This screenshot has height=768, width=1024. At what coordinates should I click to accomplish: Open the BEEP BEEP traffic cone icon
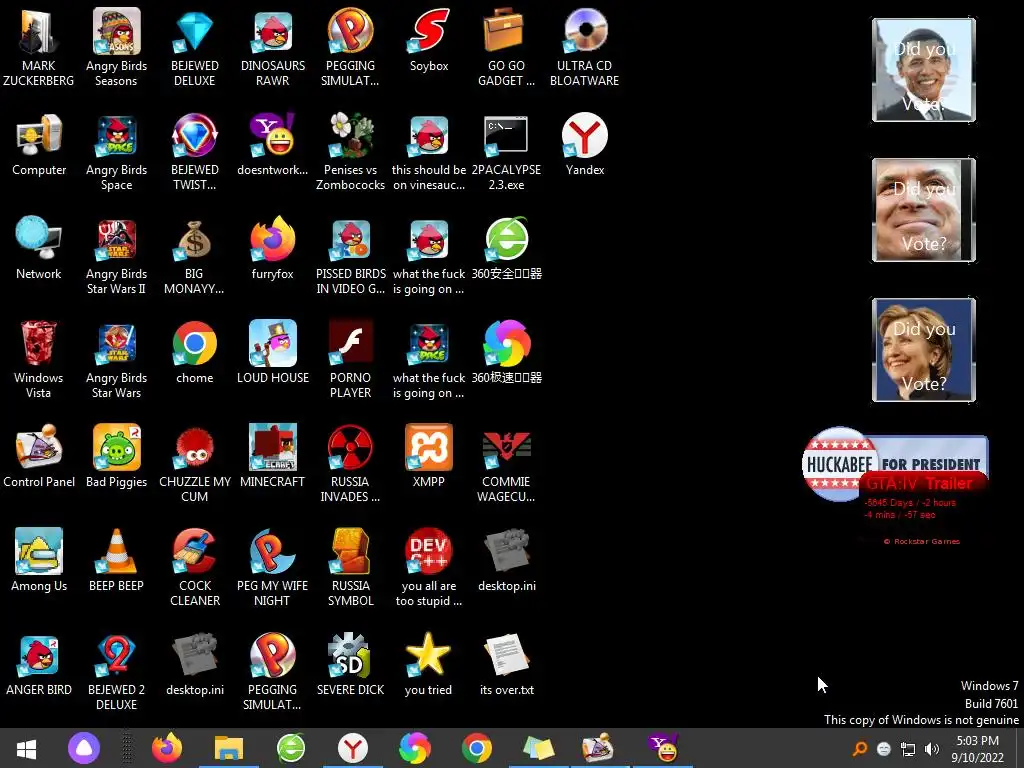pos(116,560)
